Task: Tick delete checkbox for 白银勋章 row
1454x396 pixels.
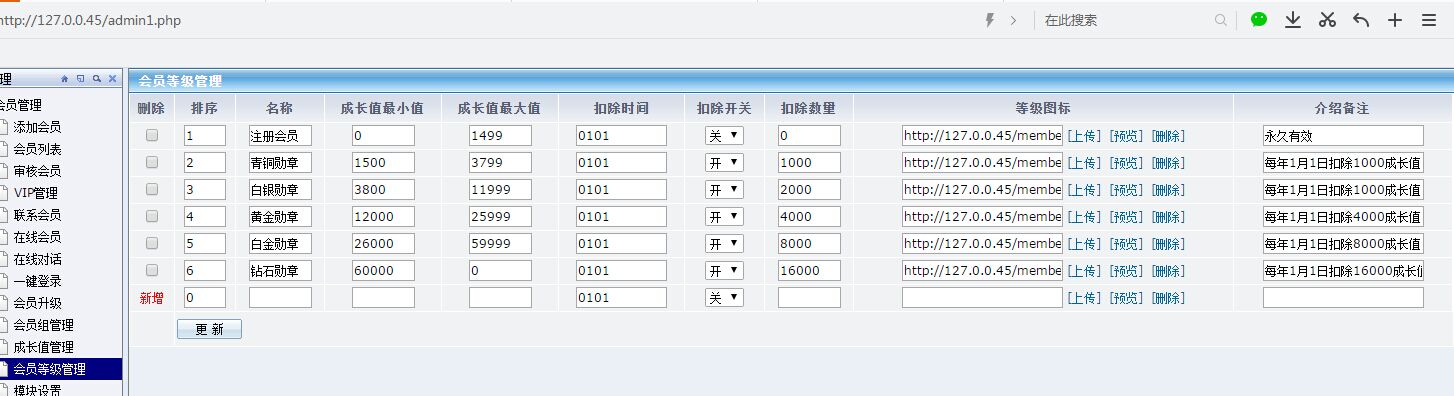Action: (152, 189)
